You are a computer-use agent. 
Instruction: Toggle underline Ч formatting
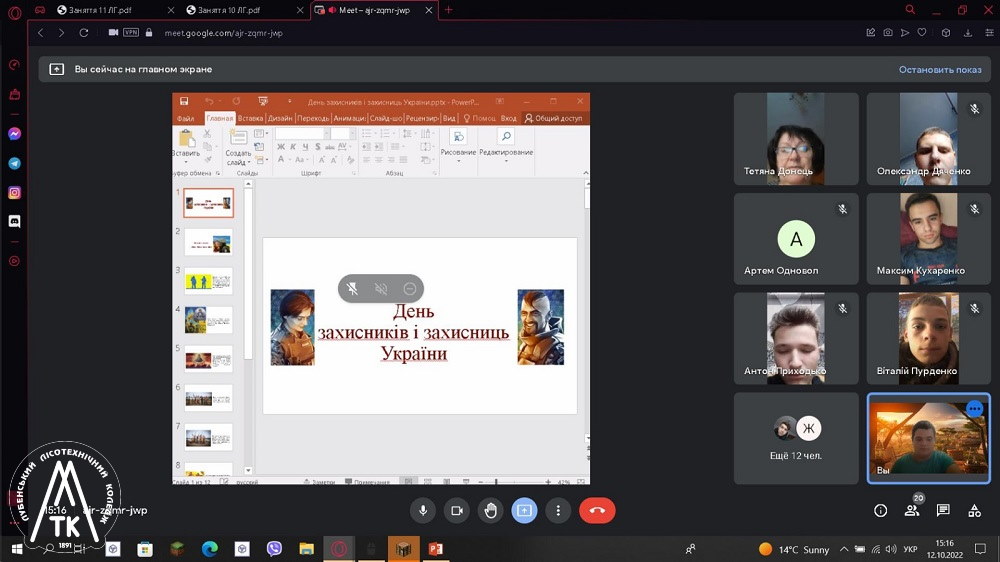coord(305,147)
